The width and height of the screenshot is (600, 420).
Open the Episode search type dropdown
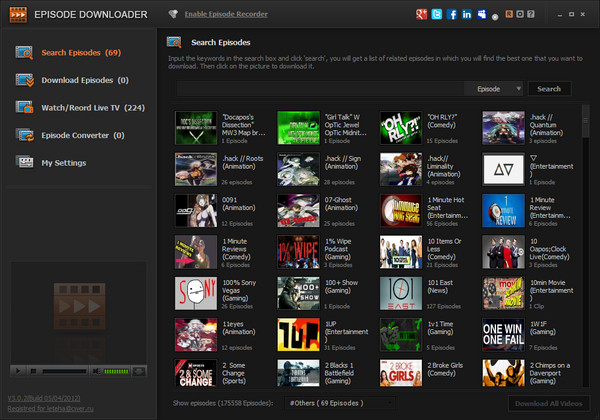498,88
